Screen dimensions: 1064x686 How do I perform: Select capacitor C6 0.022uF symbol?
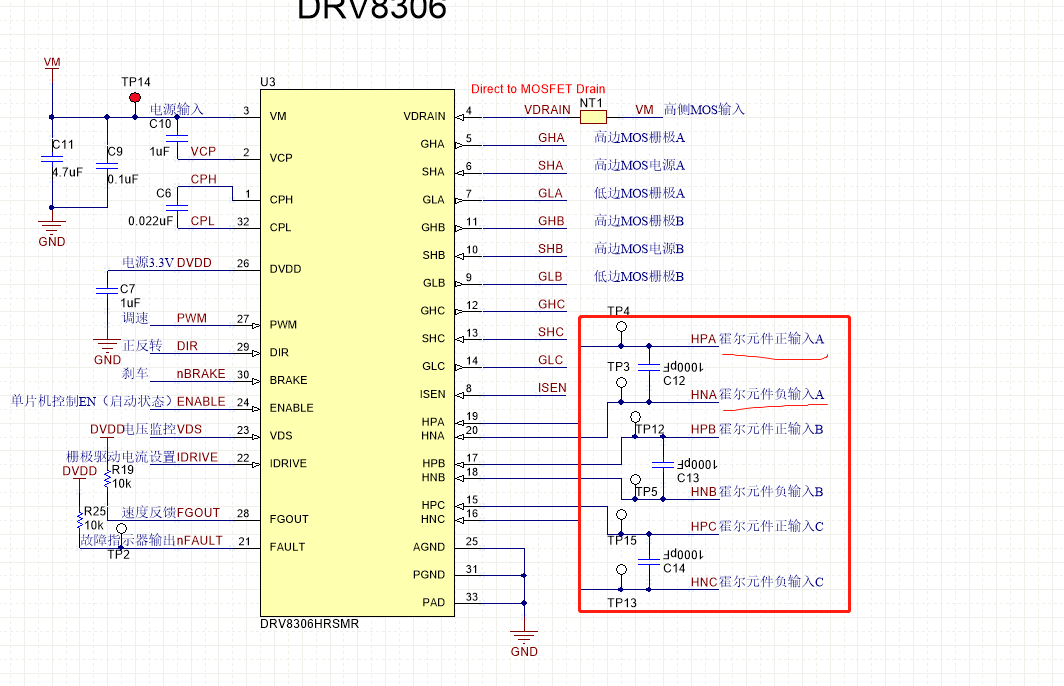[x=177, y=207]
